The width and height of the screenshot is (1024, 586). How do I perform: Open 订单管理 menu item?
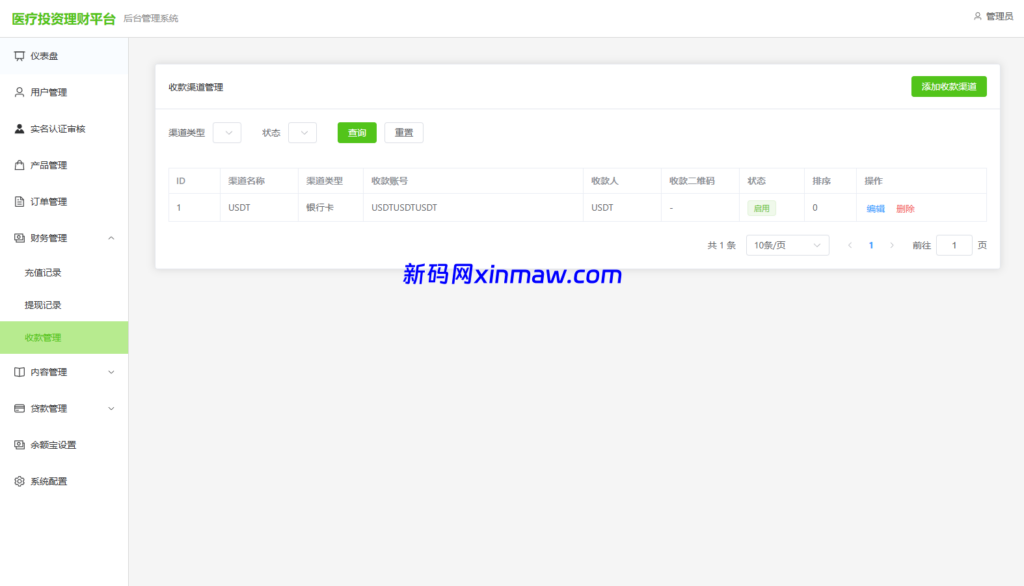(64, 202)
